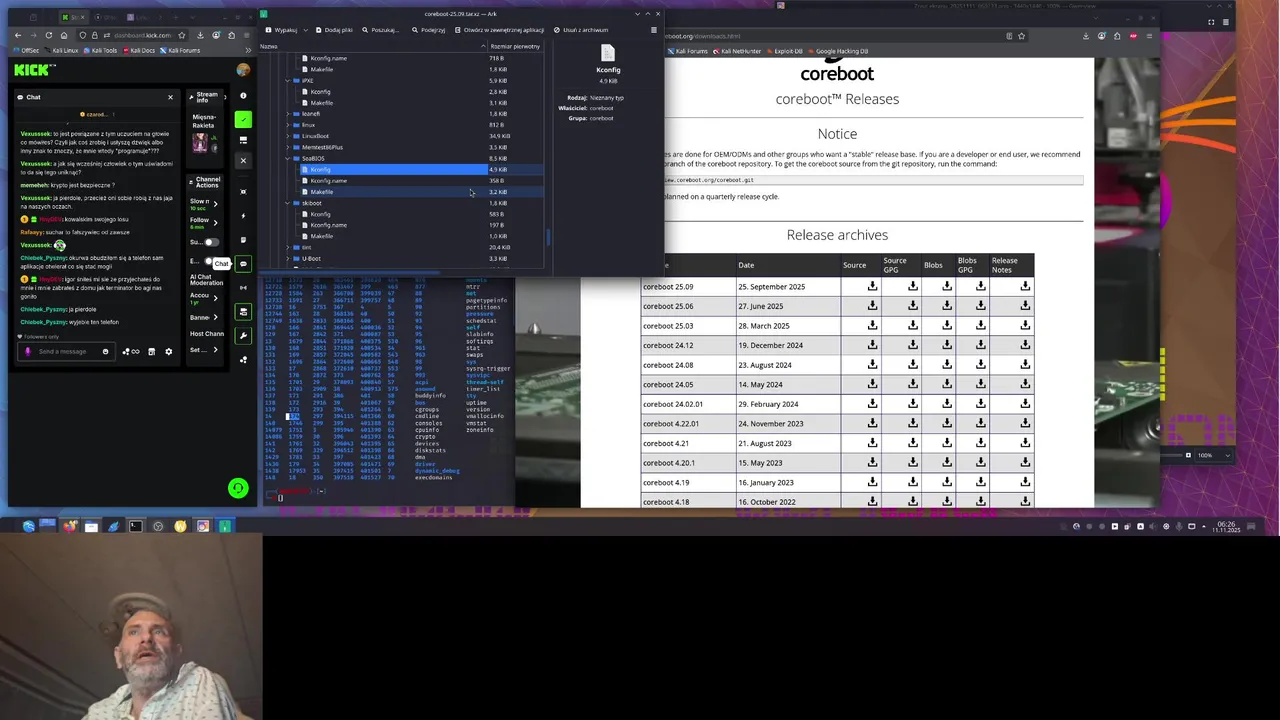Open Ark hamburger menu
This screenshot has width=1280, height=720.
click(x=654, y=30)
